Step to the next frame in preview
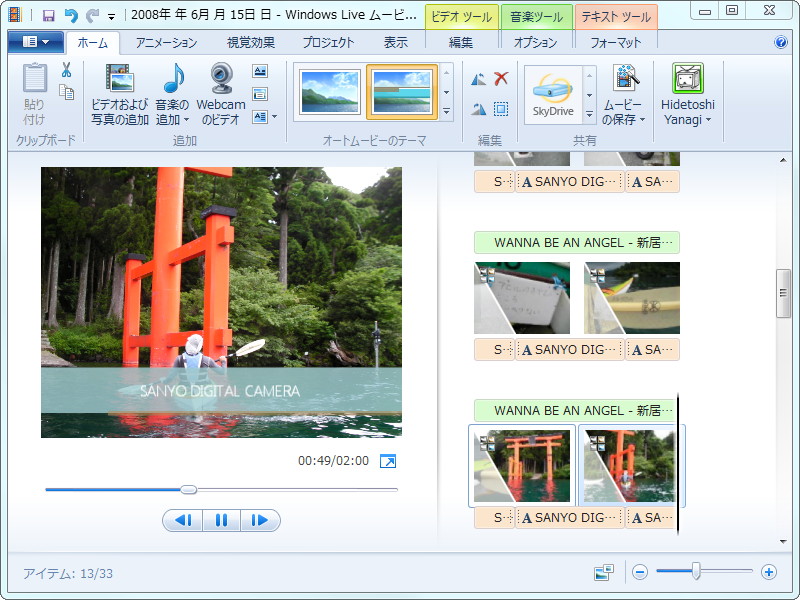 coord(260,521)
